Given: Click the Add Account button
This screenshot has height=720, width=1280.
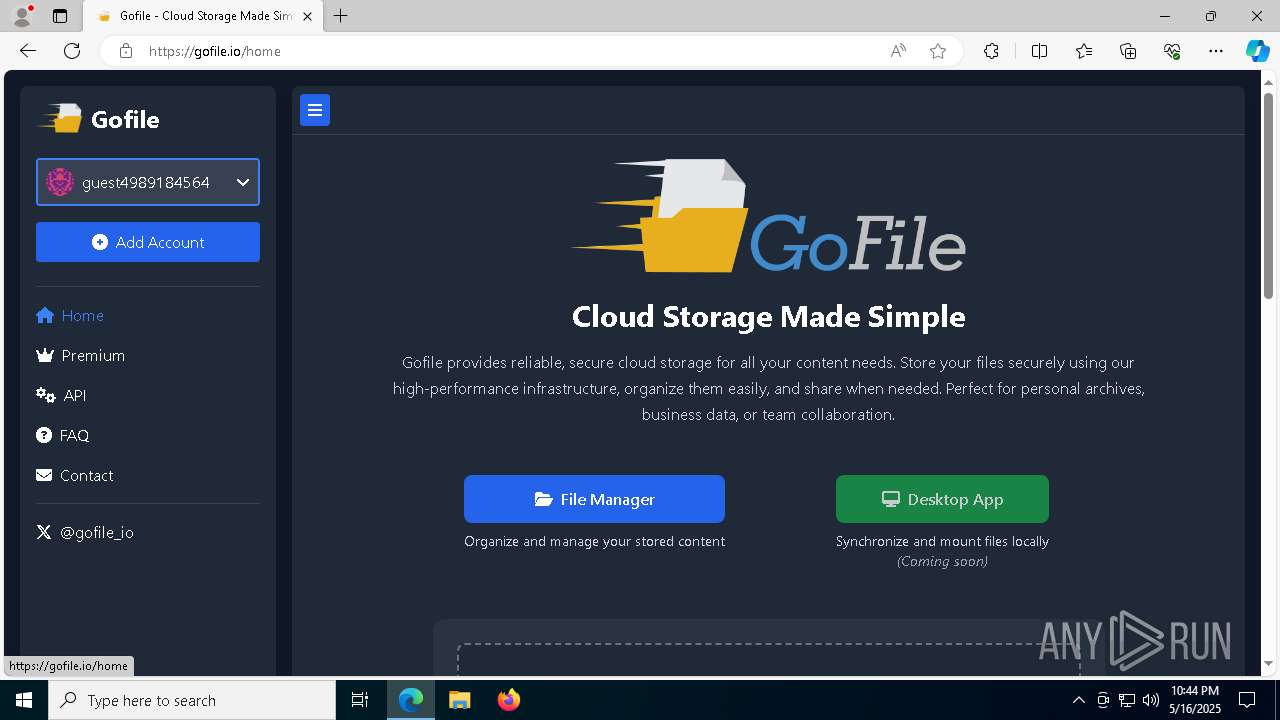Looking at the screenshot, I should click(148, 242).
